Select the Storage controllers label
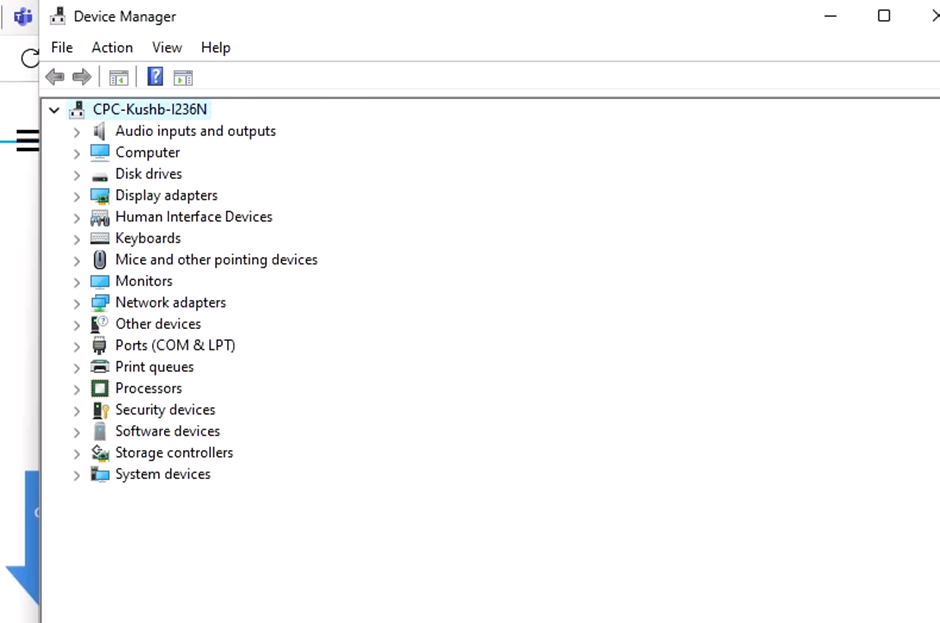The height and width of the screenshot is (623, 940). [174, 453]
